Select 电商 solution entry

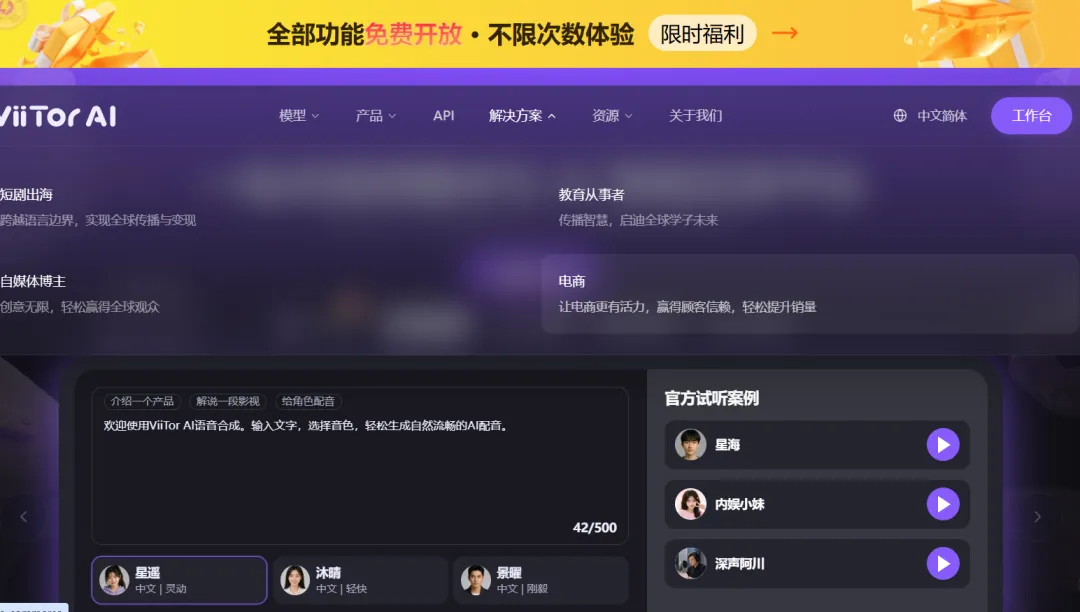(x=809, y=294)
